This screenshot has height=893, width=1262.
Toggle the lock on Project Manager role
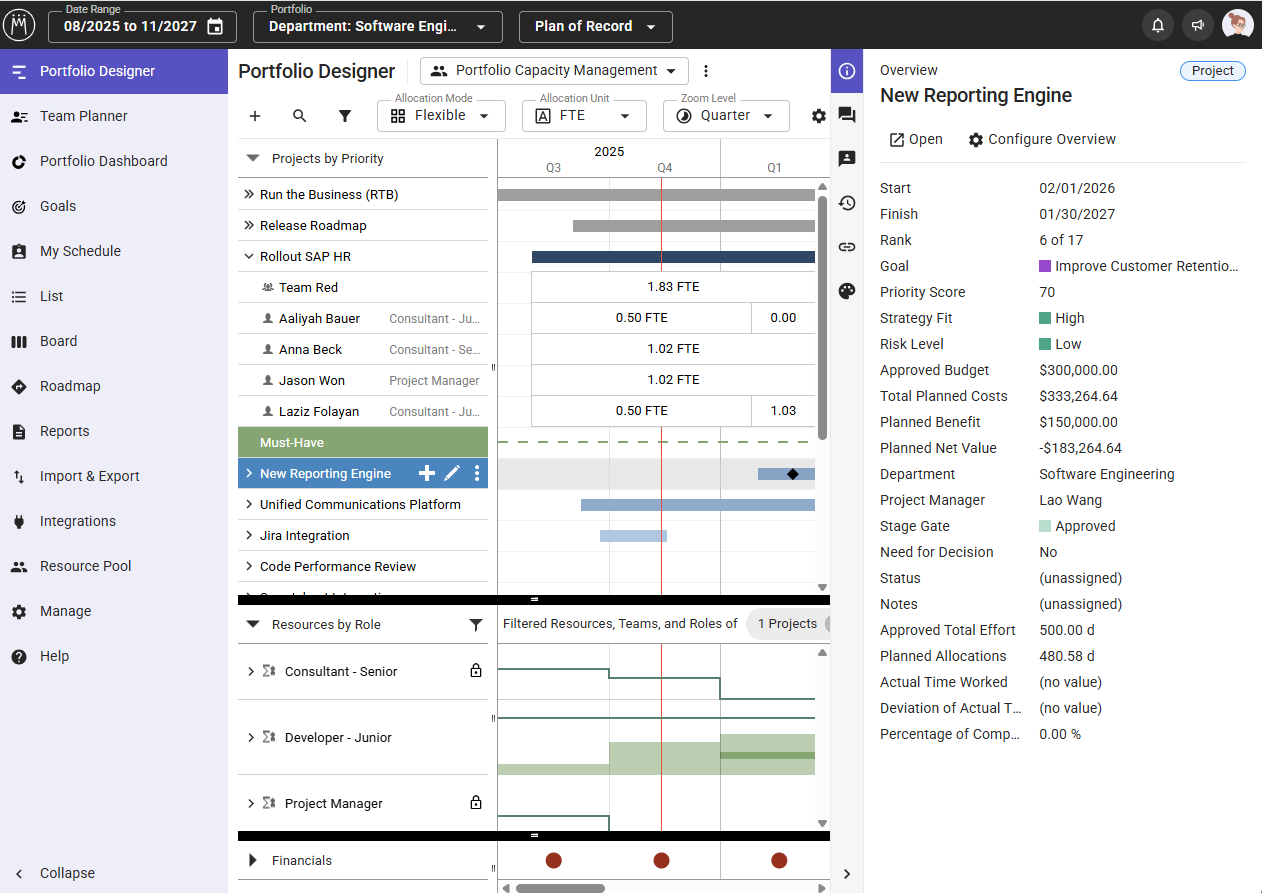[476, 803]
